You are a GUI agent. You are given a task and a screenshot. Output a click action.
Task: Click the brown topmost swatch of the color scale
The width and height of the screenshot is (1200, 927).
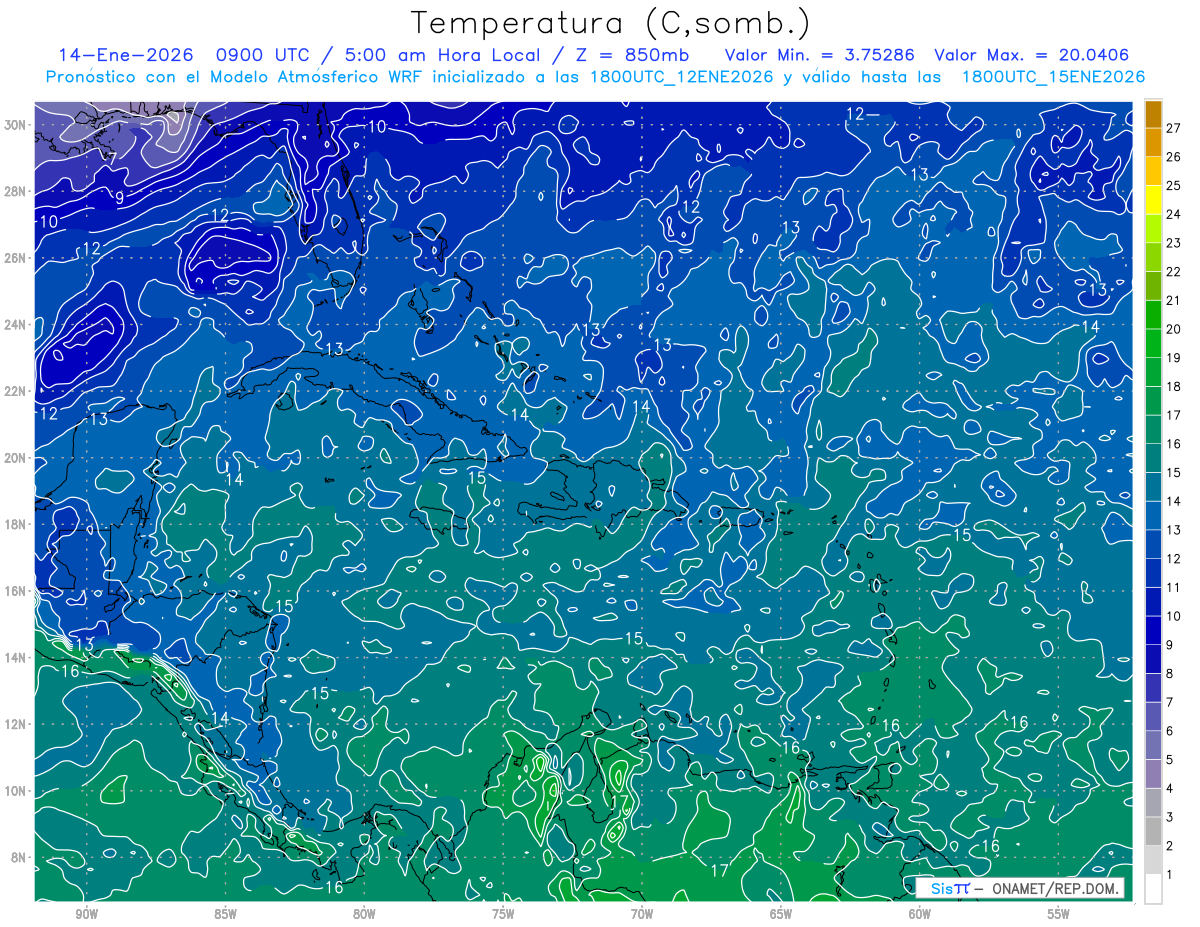tap(1153, 114)
